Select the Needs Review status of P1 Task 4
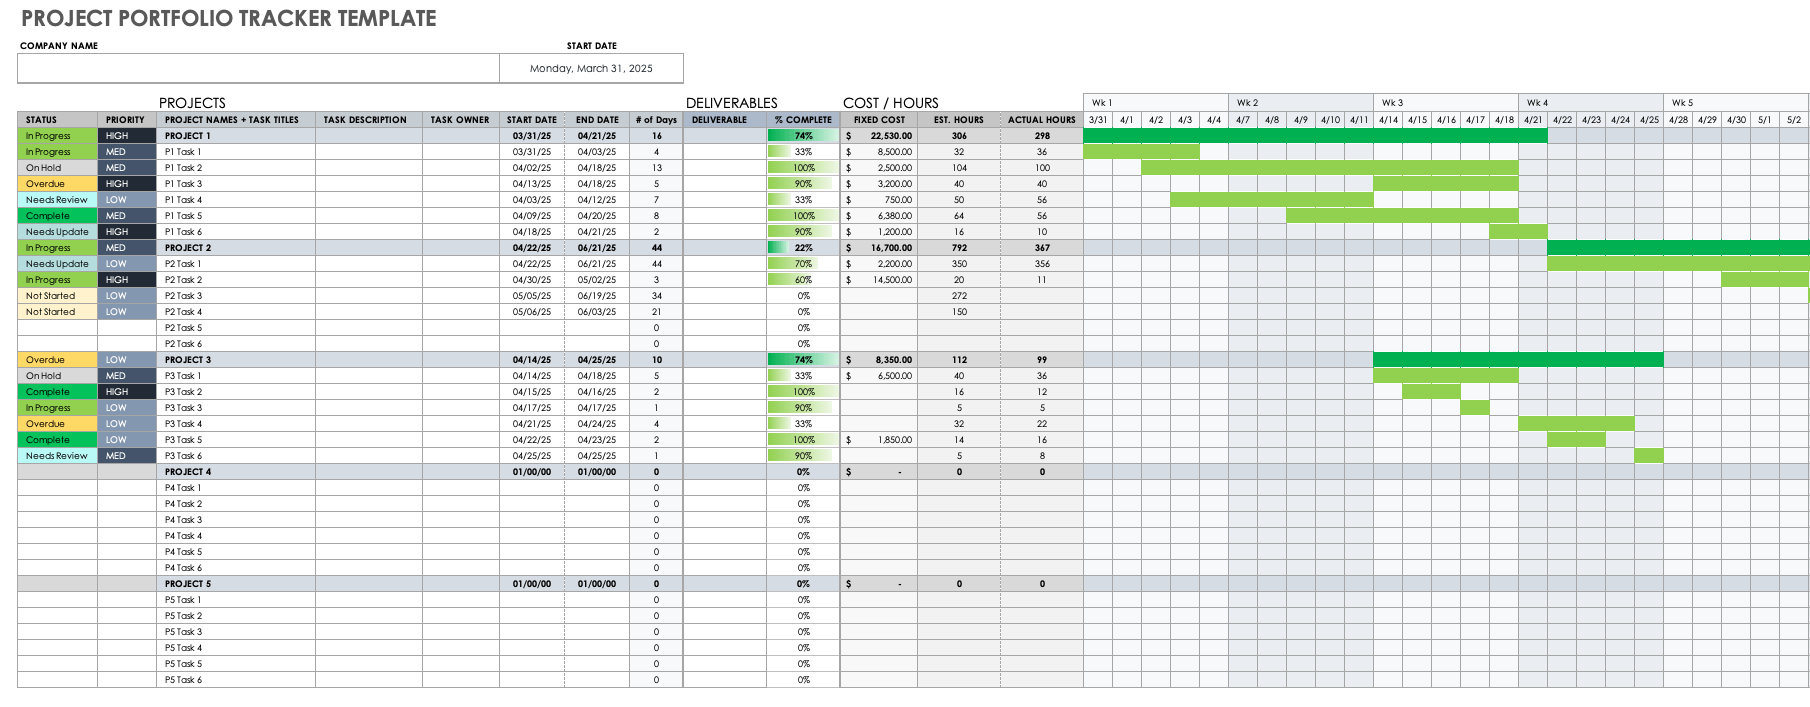This screenshot has height=707, width=1810. (57, 200)
